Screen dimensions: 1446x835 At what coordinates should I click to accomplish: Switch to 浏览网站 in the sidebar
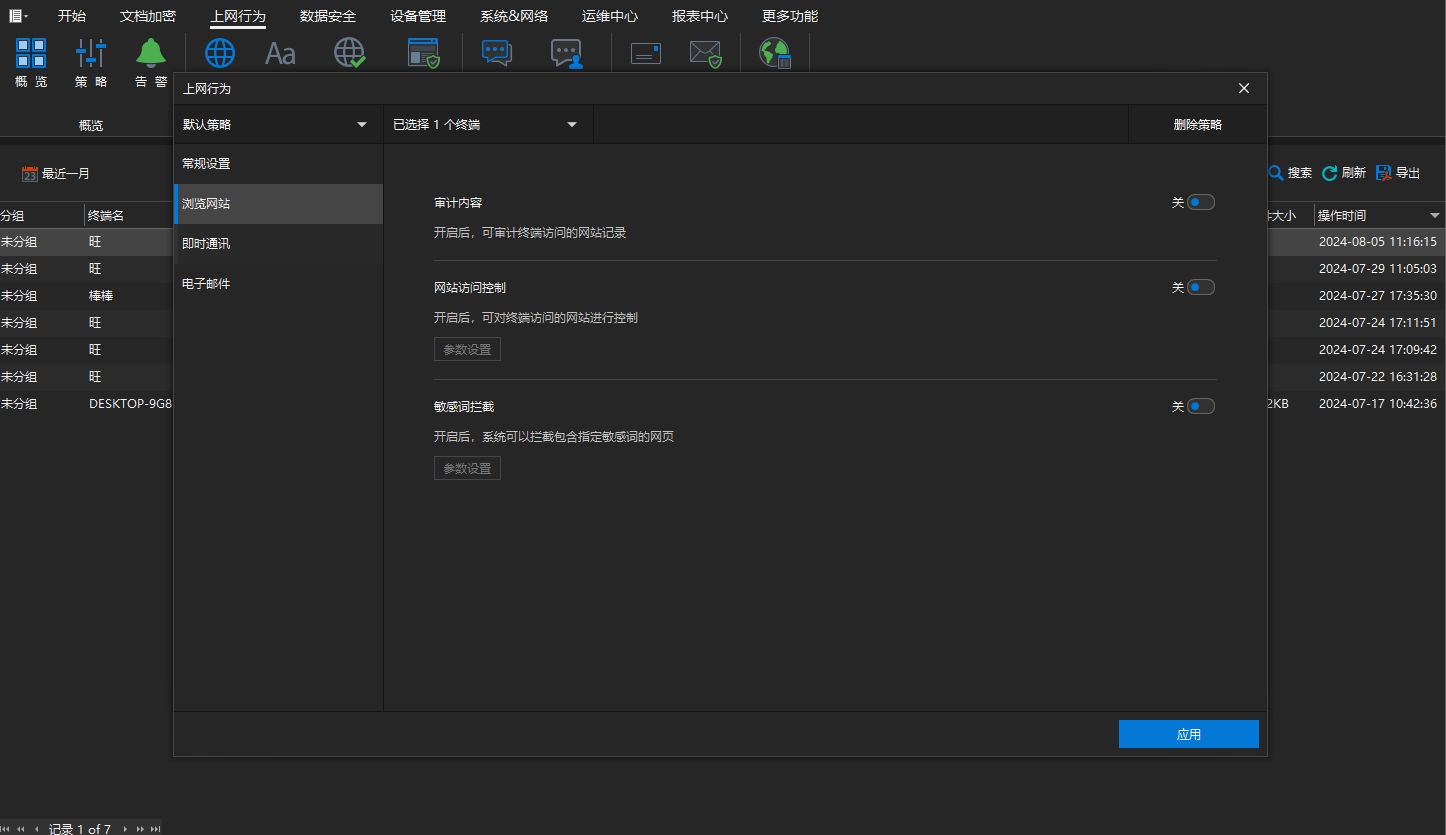(x=278, y=203)
